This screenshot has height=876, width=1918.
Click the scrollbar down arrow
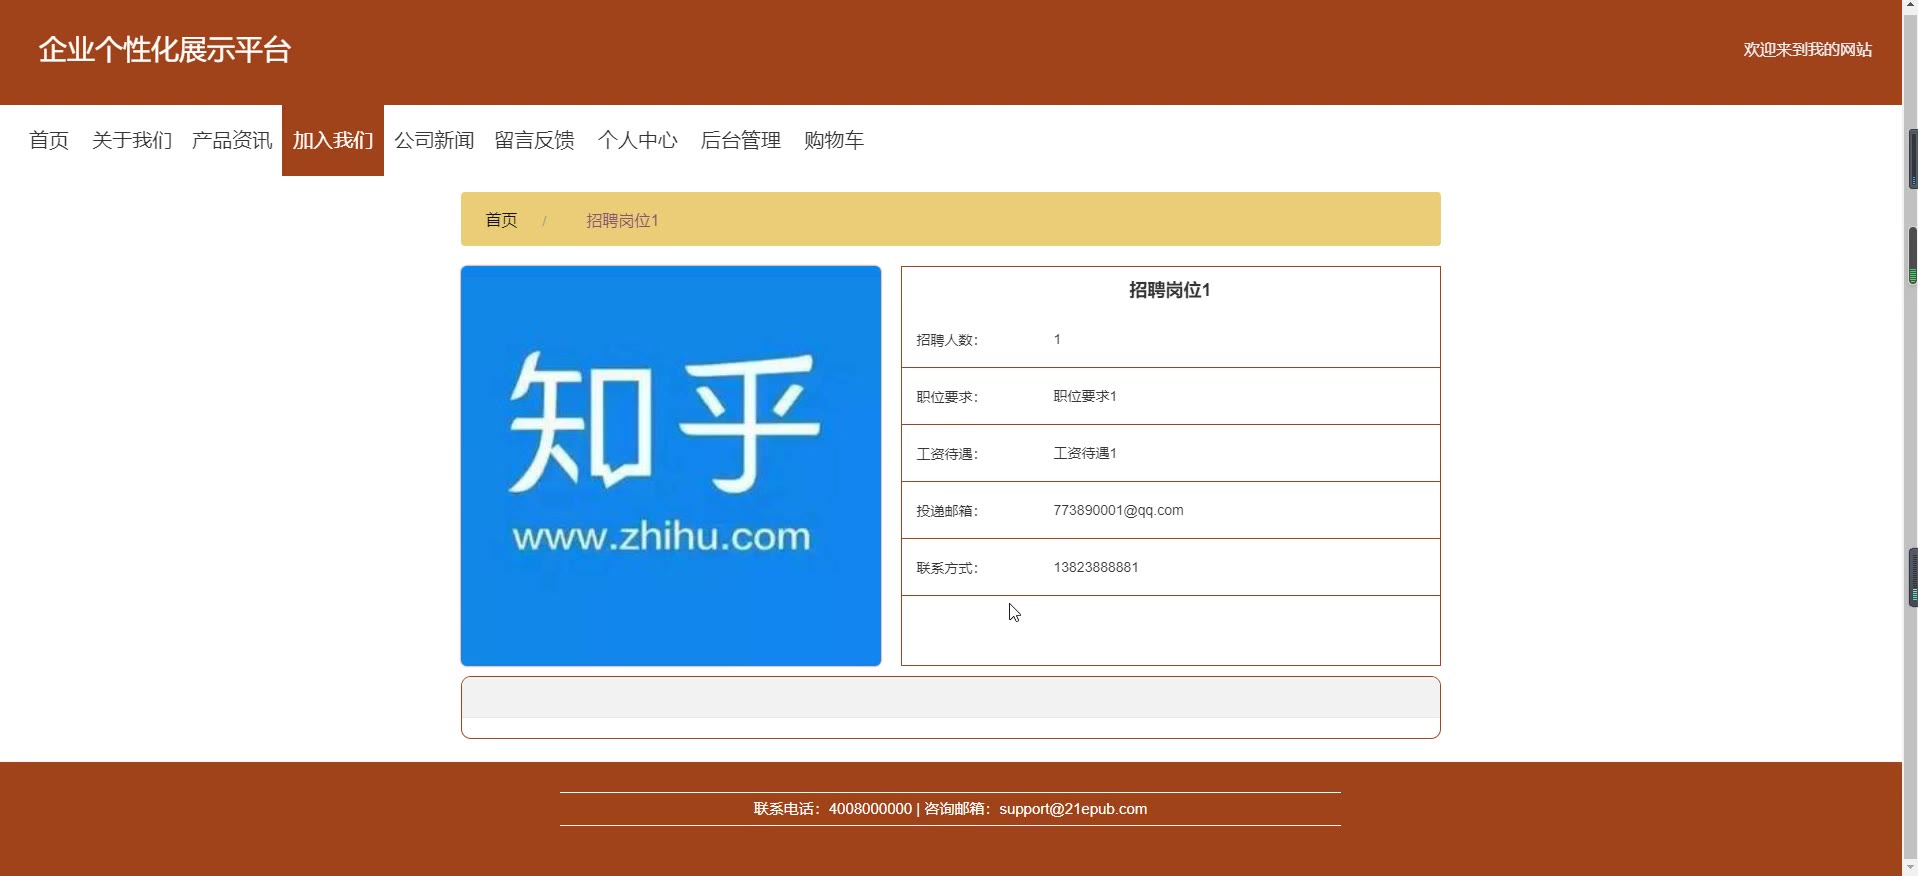click(x=1910, y=867)
